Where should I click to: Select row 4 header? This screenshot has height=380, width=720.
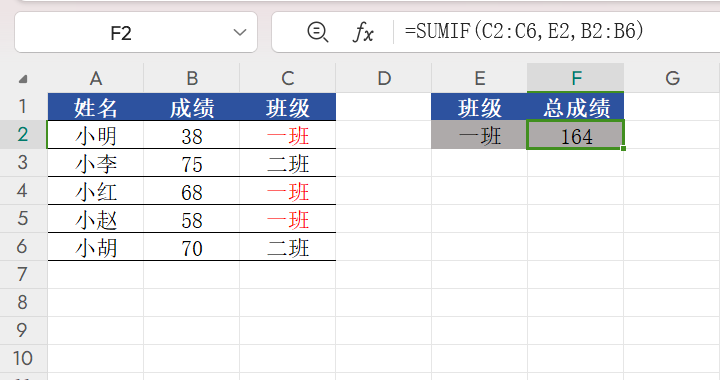(23, 190)
